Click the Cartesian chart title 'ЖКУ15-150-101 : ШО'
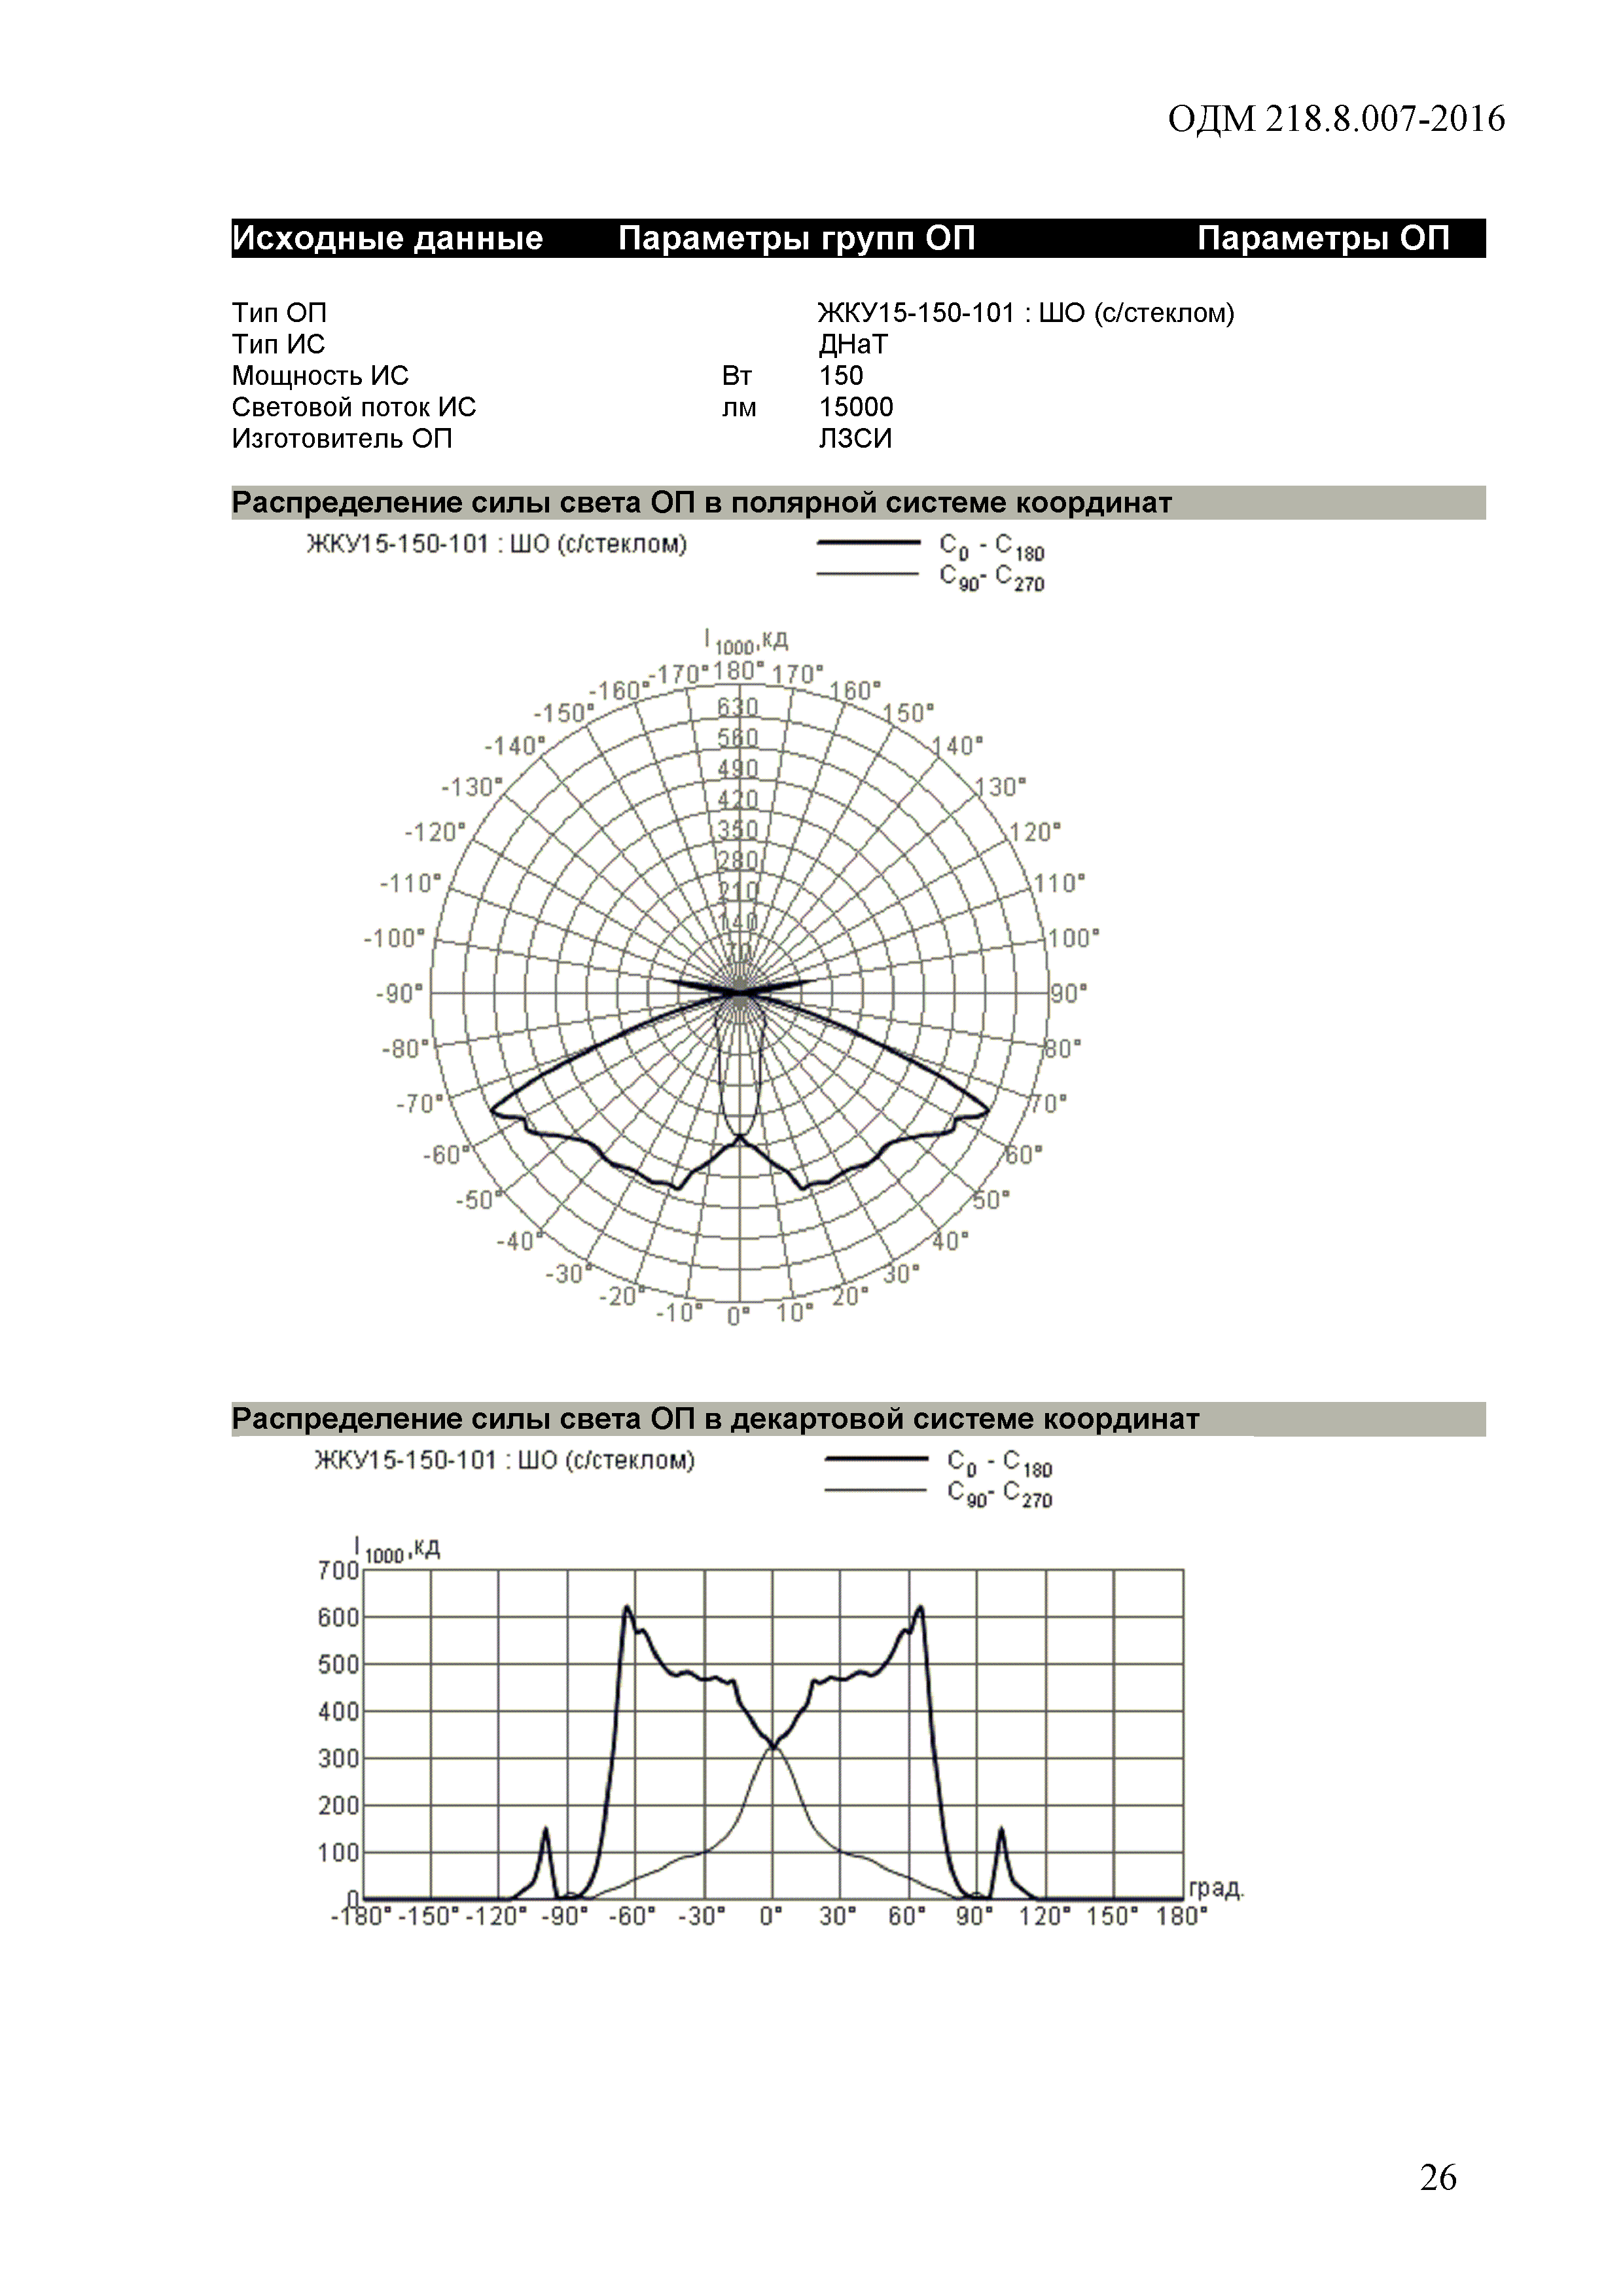 (x=505, y=1460)
